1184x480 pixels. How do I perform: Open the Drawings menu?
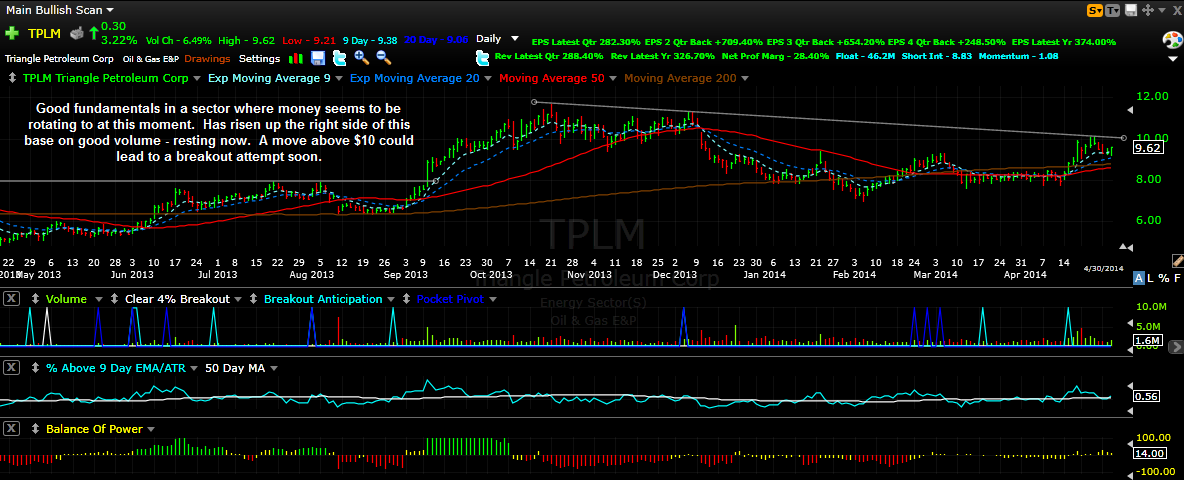point(207,58)
